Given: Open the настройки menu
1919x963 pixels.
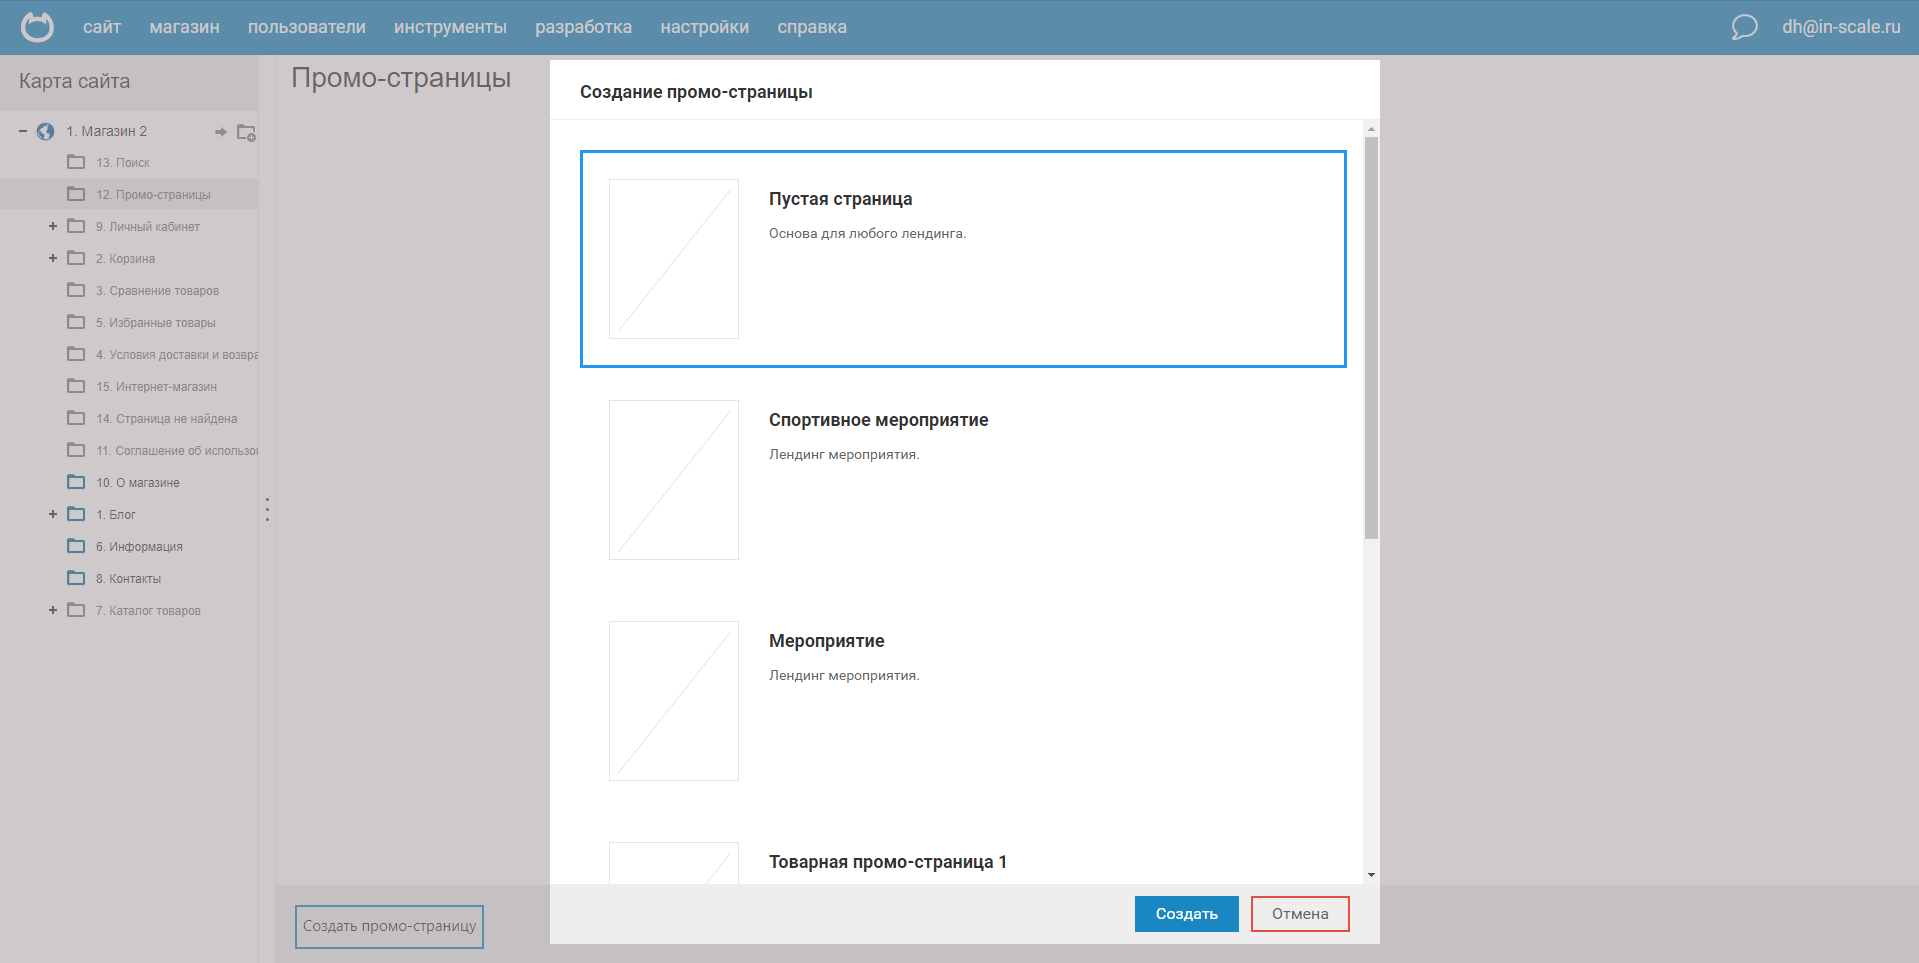Looking at the screenshot, I should (704, 27).
